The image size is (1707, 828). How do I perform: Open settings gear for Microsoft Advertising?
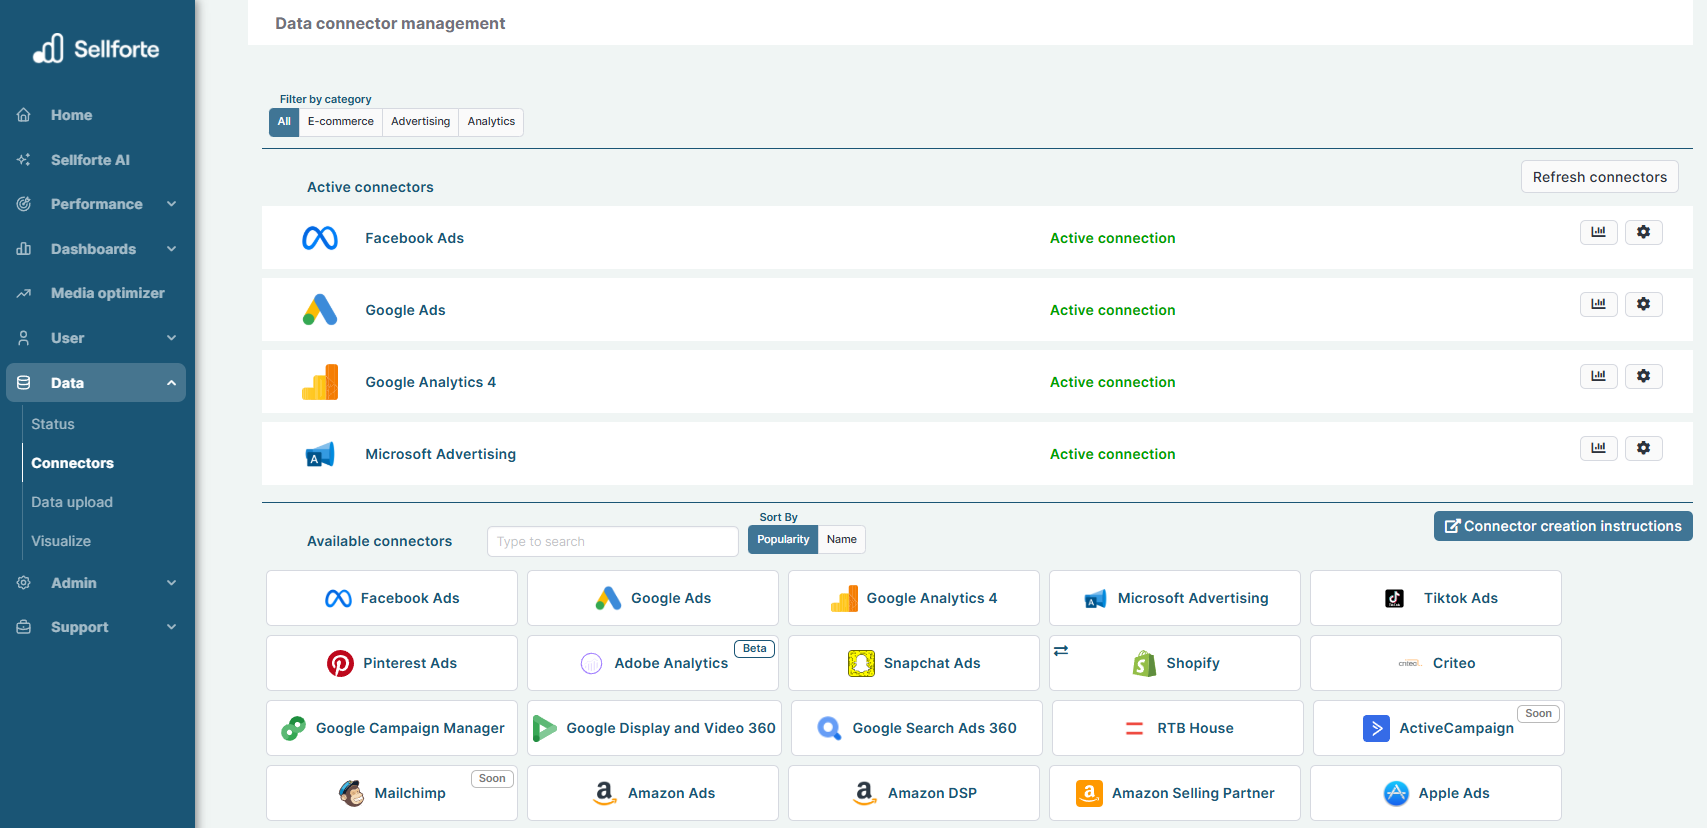[1643, 448]
